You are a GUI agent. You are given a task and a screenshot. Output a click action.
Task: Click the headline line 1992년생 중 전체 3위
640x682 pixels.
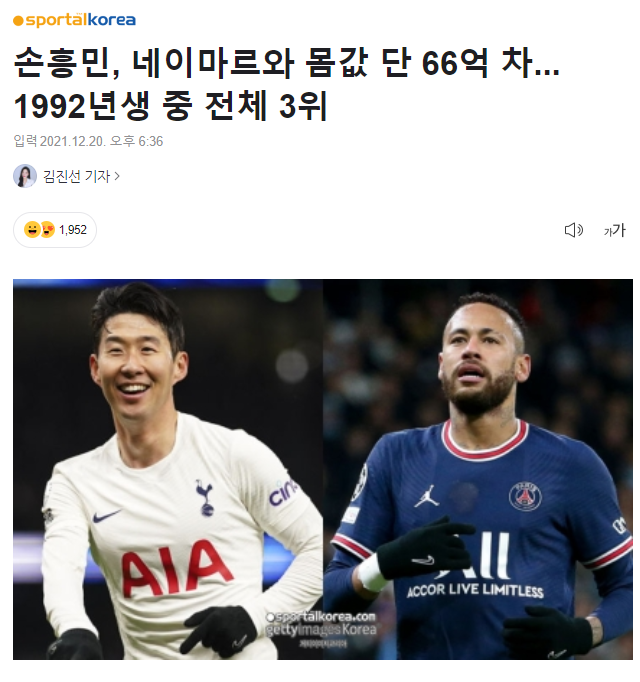point(171,106)
